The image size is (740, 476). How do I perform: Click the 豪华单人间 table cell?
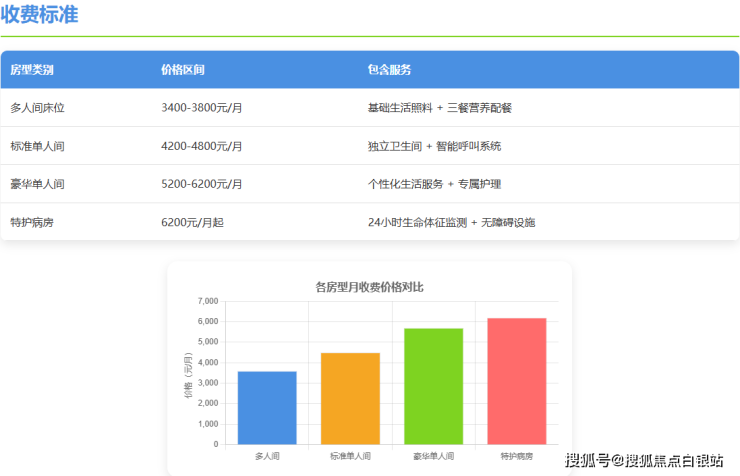[x=37, y=184]
